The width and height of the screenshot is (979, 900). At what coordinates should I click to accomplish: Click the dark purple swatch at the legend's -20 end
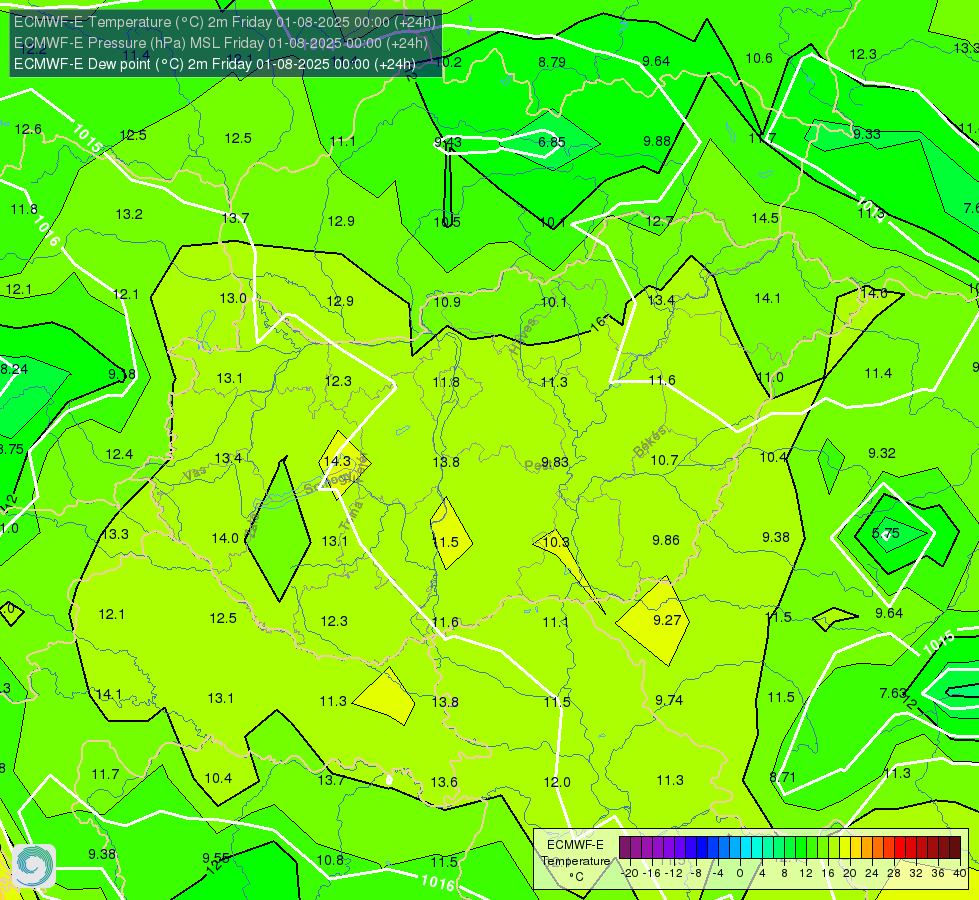coord(624,848)
